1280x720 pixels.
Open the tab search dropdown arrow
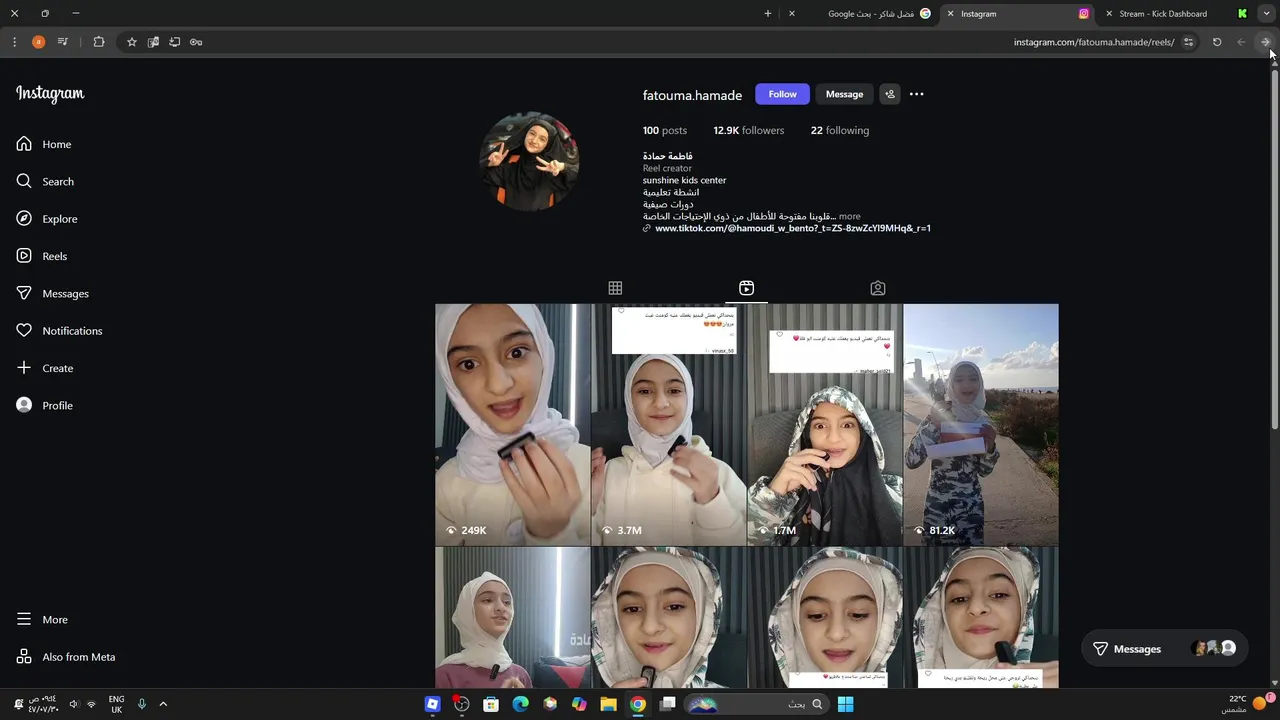tap(1266, 14)
